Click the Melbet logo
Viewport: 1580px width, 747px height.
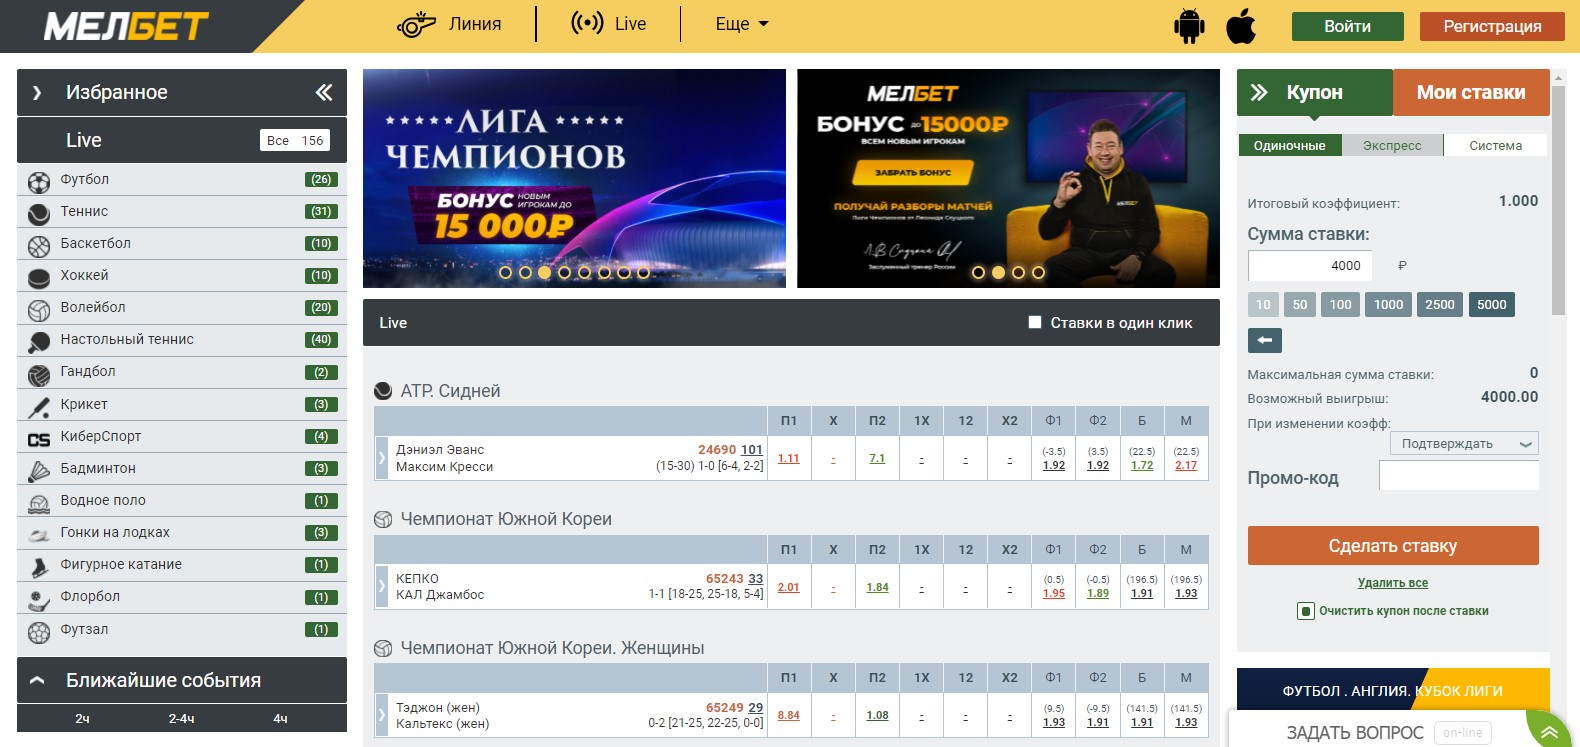click(126, 26)
